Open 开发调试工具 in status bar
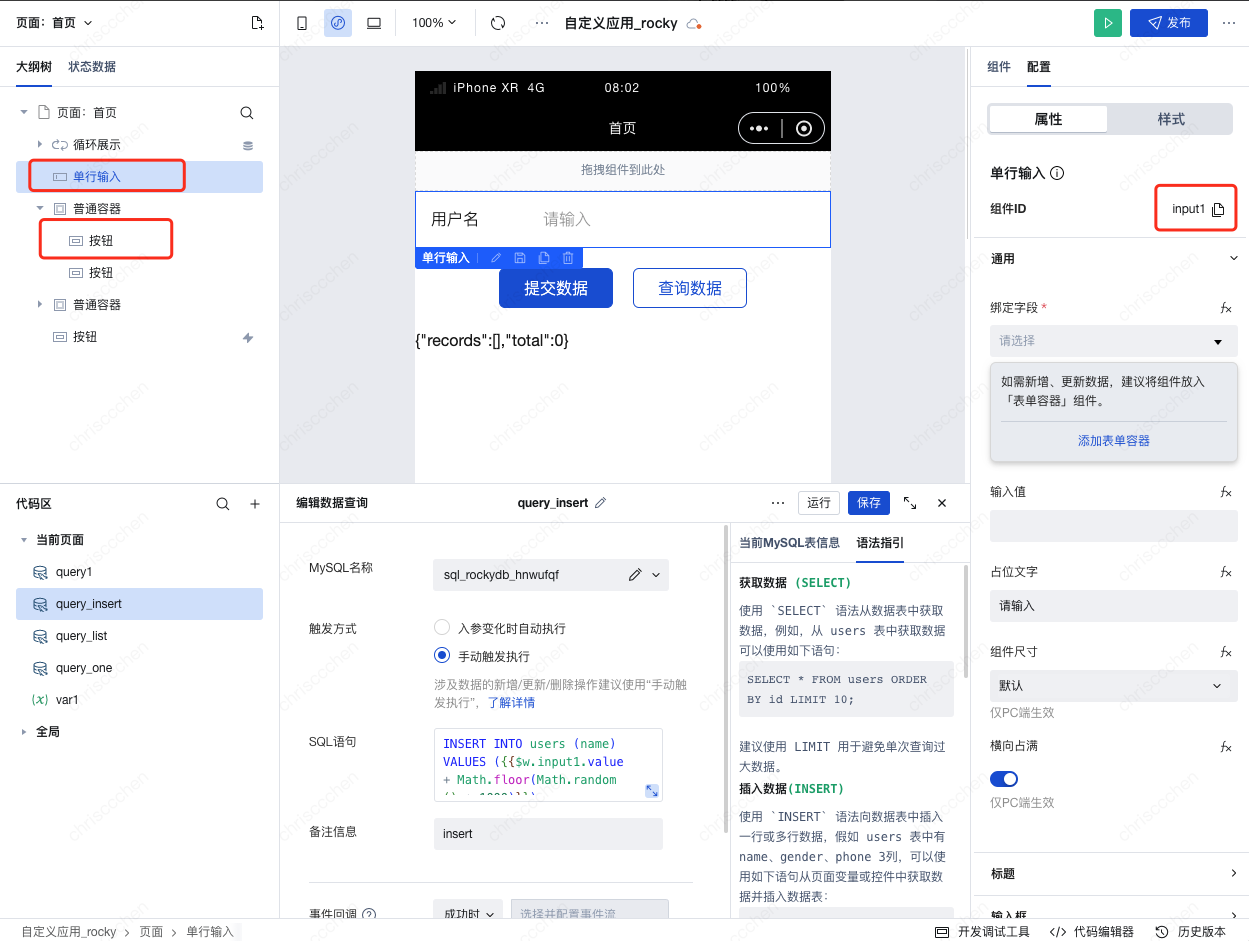Image resolution: width=1249 pixels, height=941 pixels. [982, 931]
